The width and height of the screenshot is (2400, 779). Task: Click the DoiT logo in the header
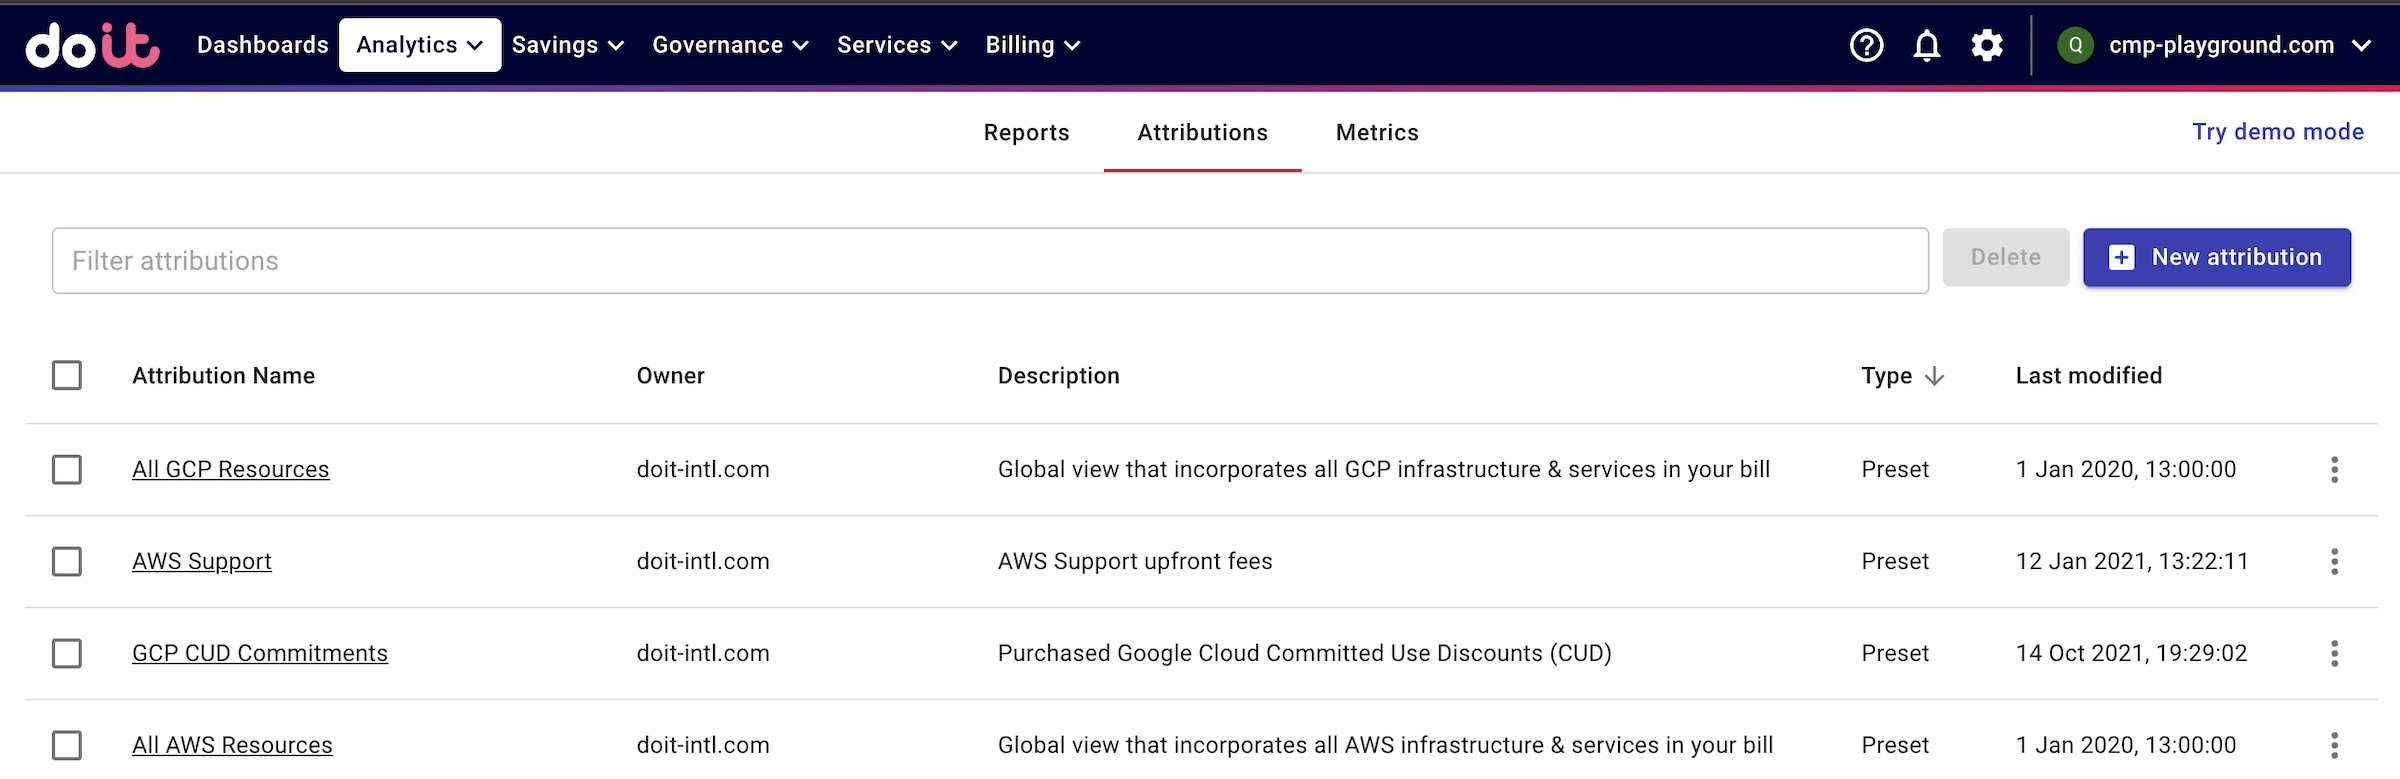coord(92,45)
